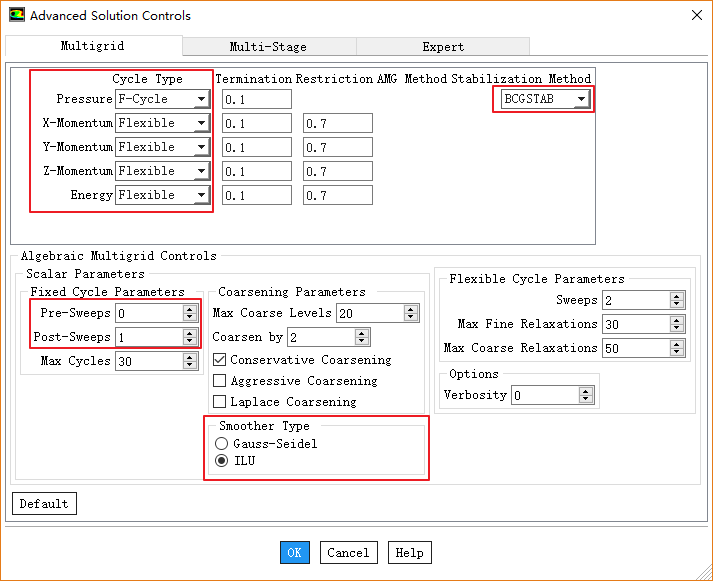The height and width of the screenshot is (581, 713).
Task: Decrease Post-Sweeps value with down arrow
Action: click(190, 341)
